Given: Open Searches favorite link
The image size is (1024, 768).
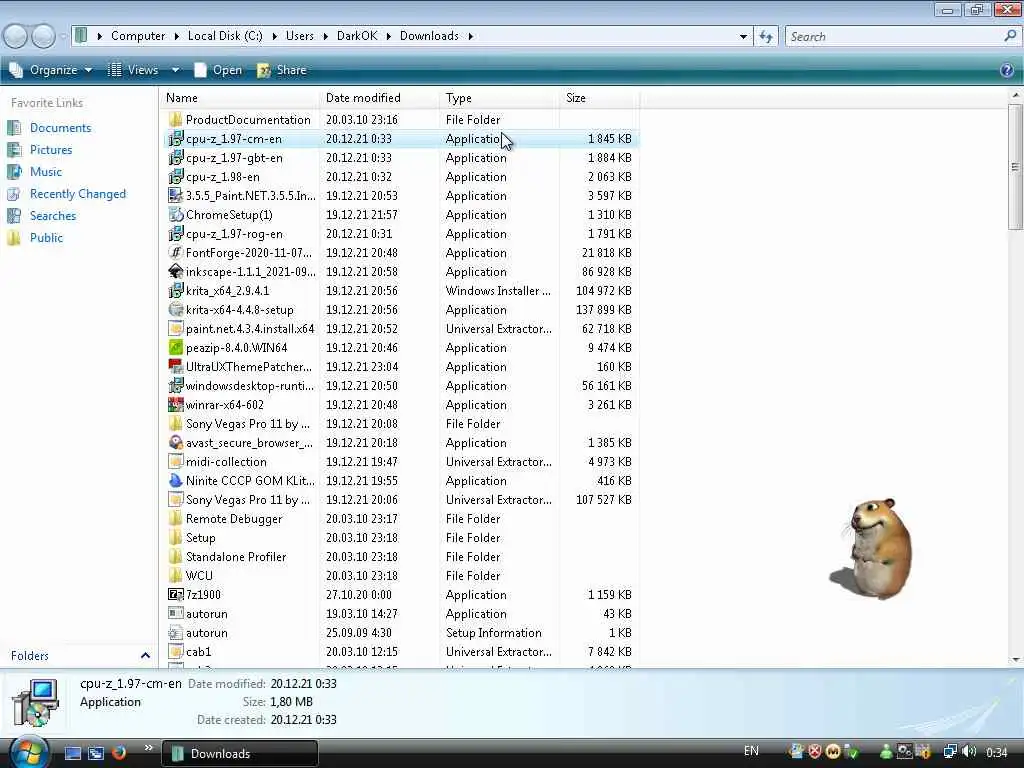Looking at the screenshot, I should point(53,216).
